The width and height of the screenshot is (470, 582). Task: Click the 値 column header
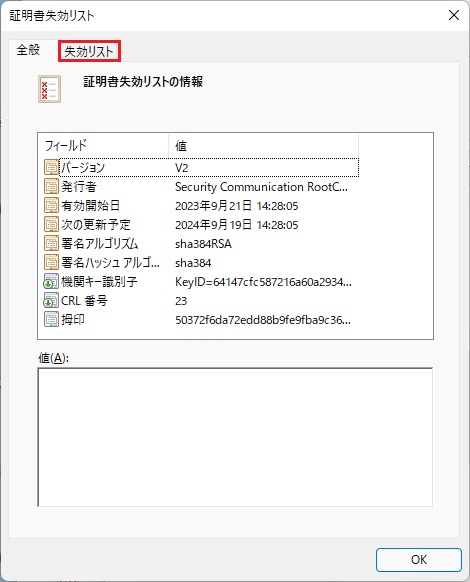264,146
